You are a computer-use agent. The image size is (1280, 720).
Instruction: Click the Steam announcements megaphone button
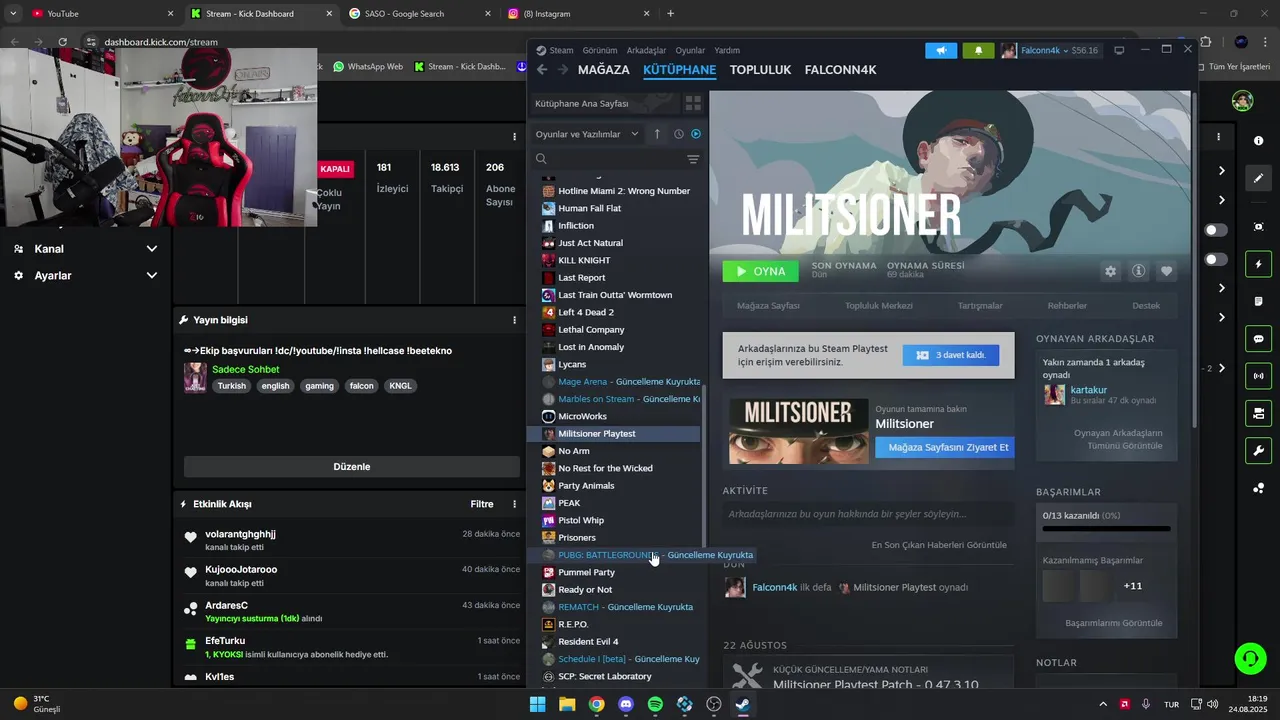[941, 50]
